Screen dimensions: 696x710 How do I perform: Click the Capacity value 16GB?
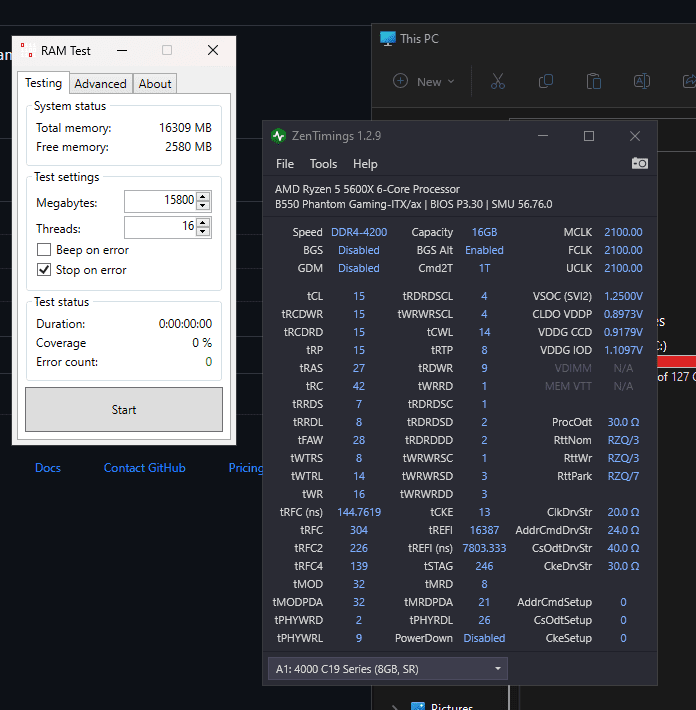click(x=484, y=232)
